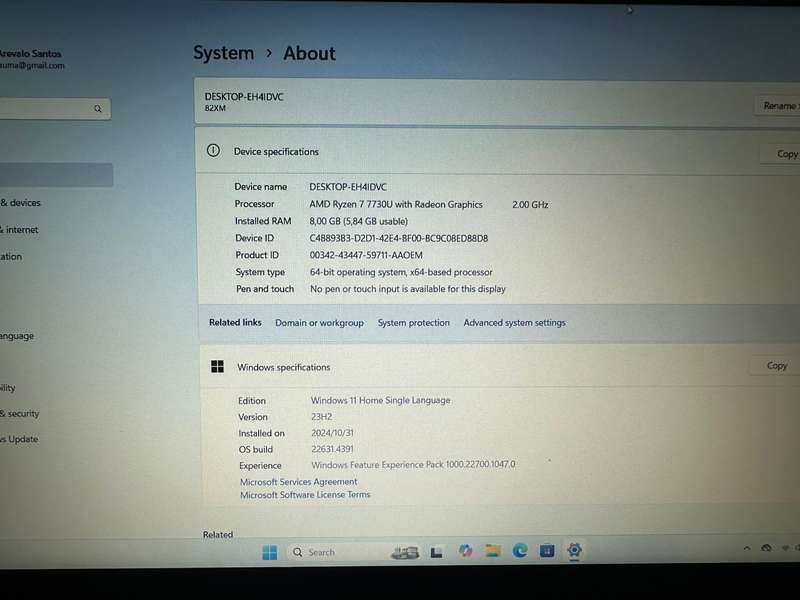Click the Arevalo Santos account name
This screenshot has width=800, height=600.
[x=31, y=54]
